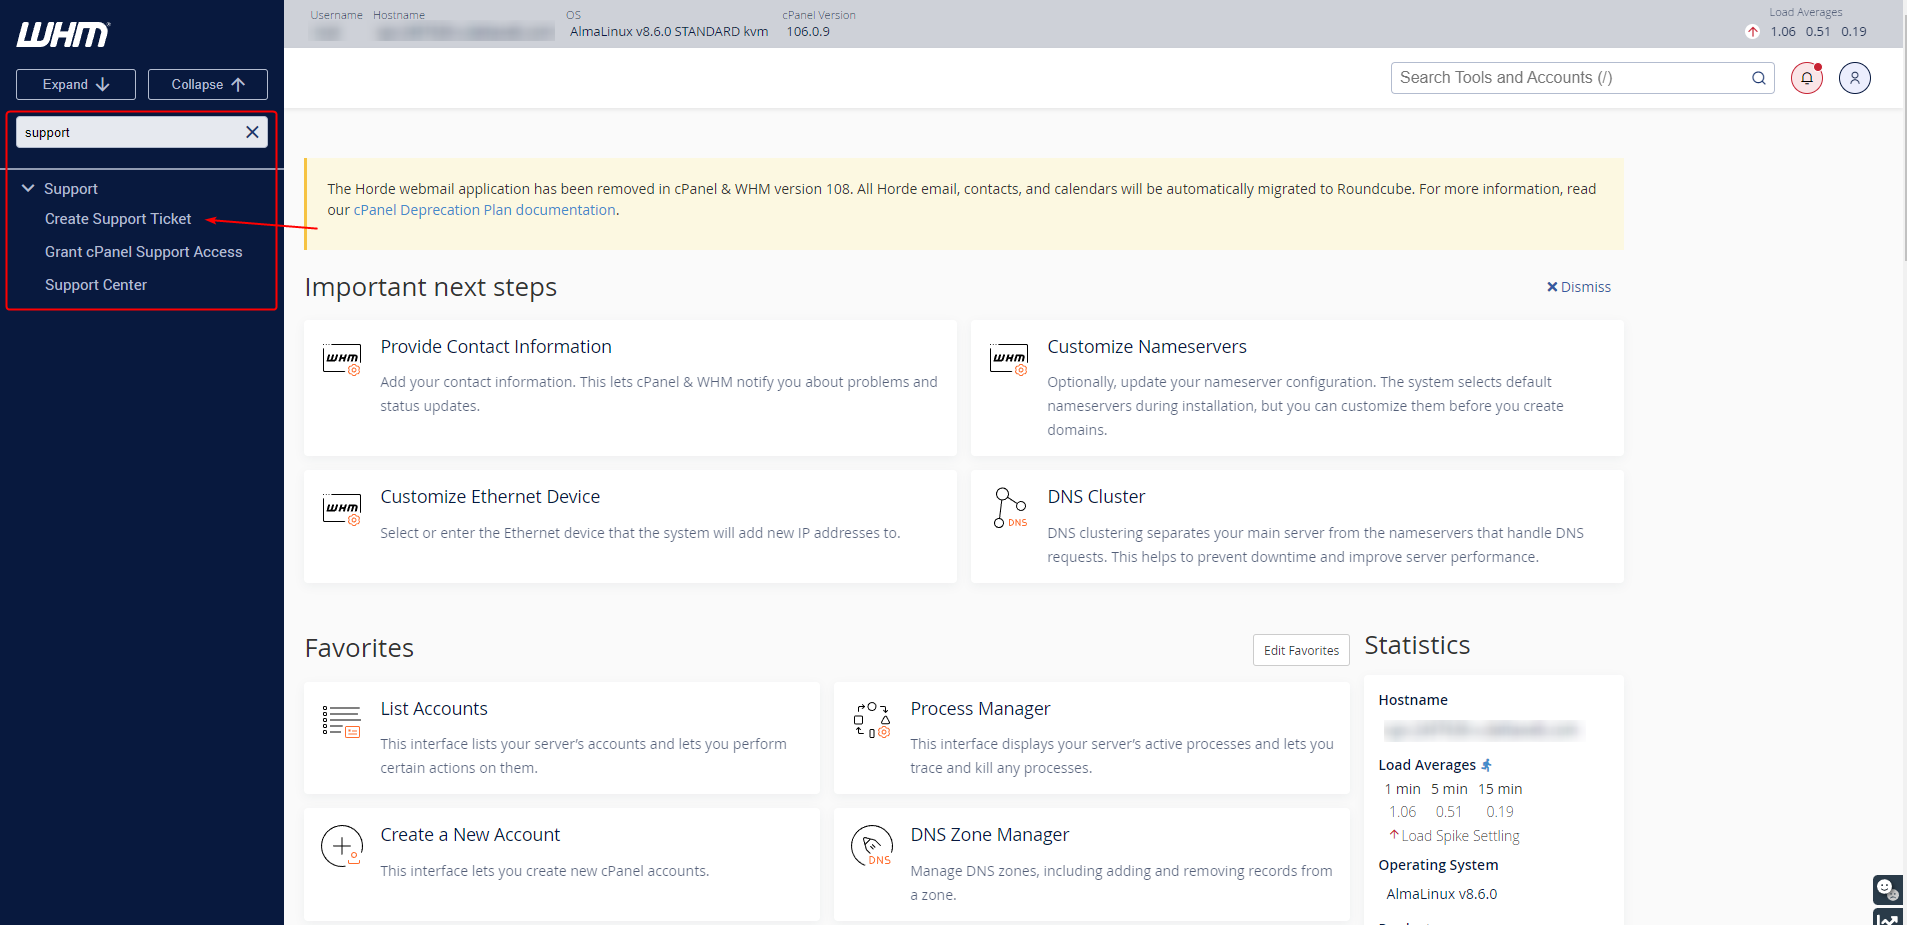Viewport: 1907px width, 925px height.
Task: Click AlmaLinux v8.6.0 STANDARD kvm header text
Action: tap(669, 32)
